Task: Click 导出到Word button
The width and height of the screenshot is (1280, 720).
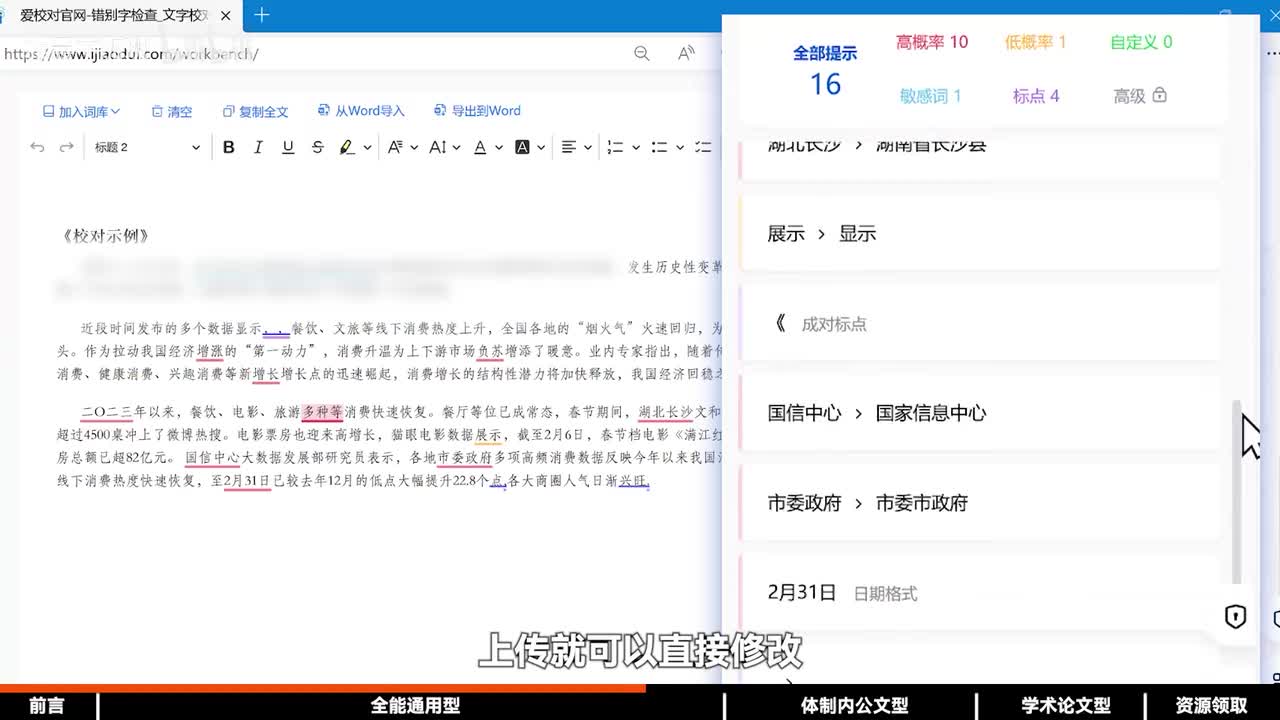Action: tap(477, 111)
